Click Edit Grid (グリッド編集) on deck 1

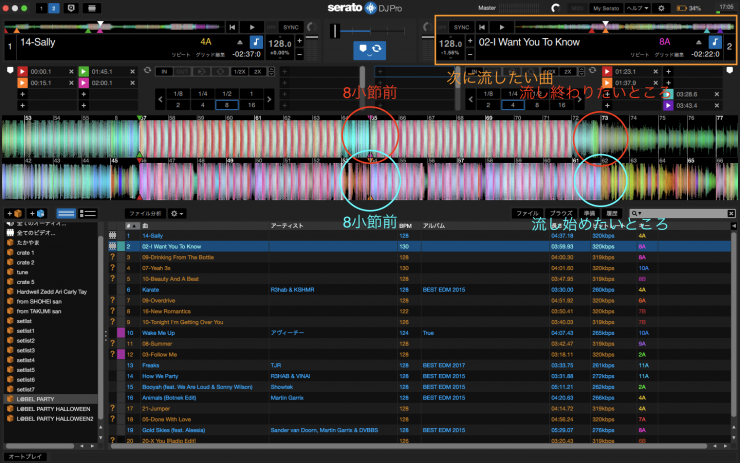click(x=210, y=55)
